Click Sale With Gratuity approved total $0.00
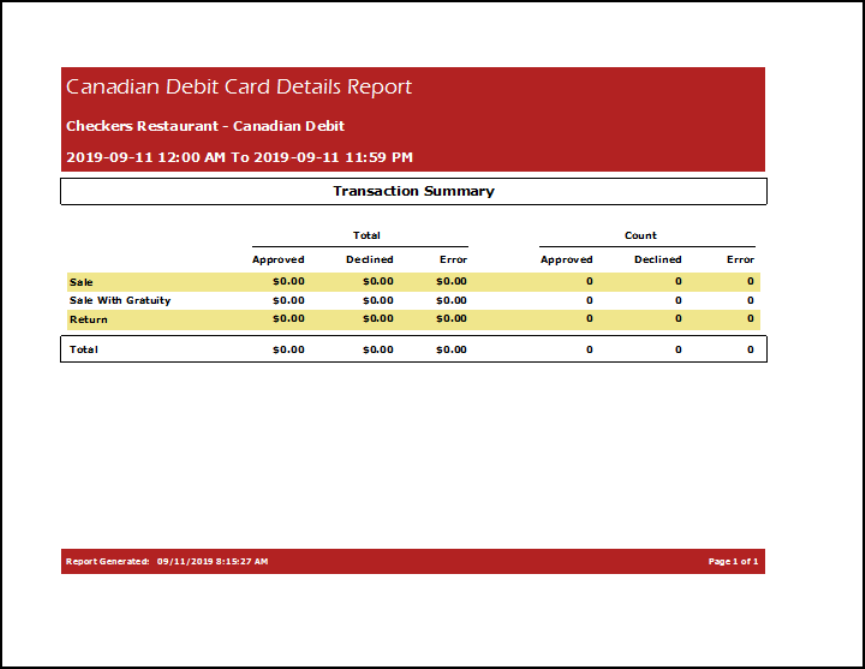Screen dimensions: 865x669 click(x=289, y=301)
